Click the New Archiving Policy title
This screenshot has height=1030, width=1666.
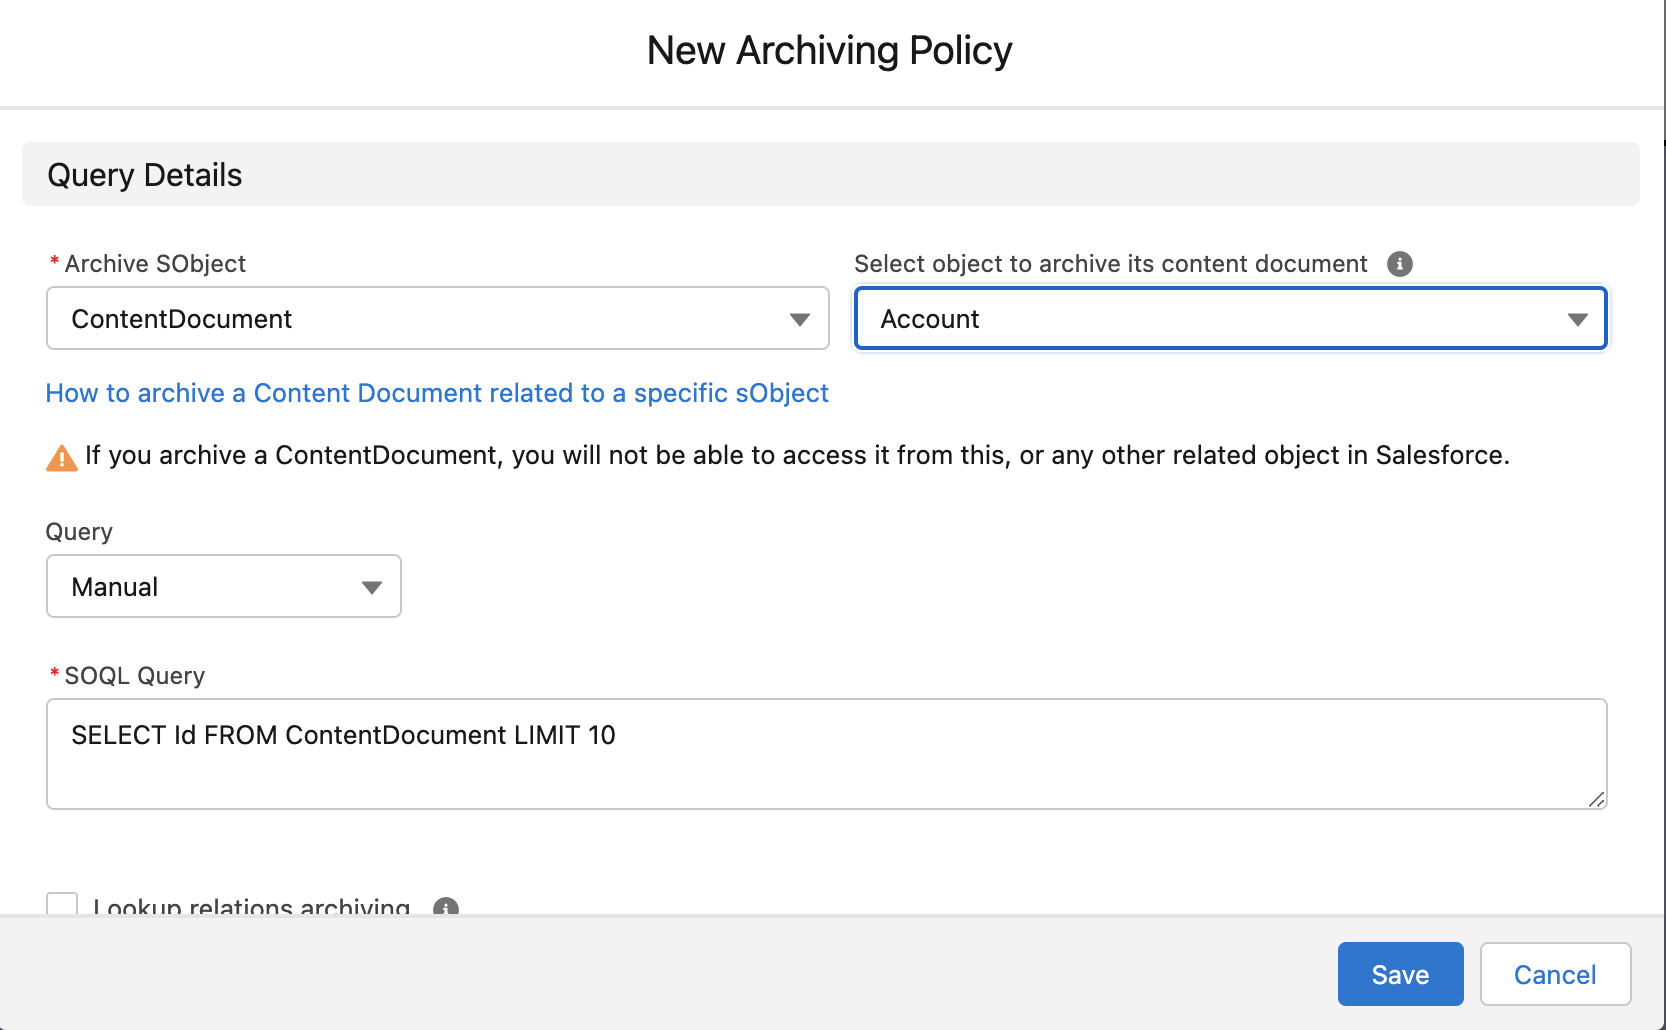830,50
